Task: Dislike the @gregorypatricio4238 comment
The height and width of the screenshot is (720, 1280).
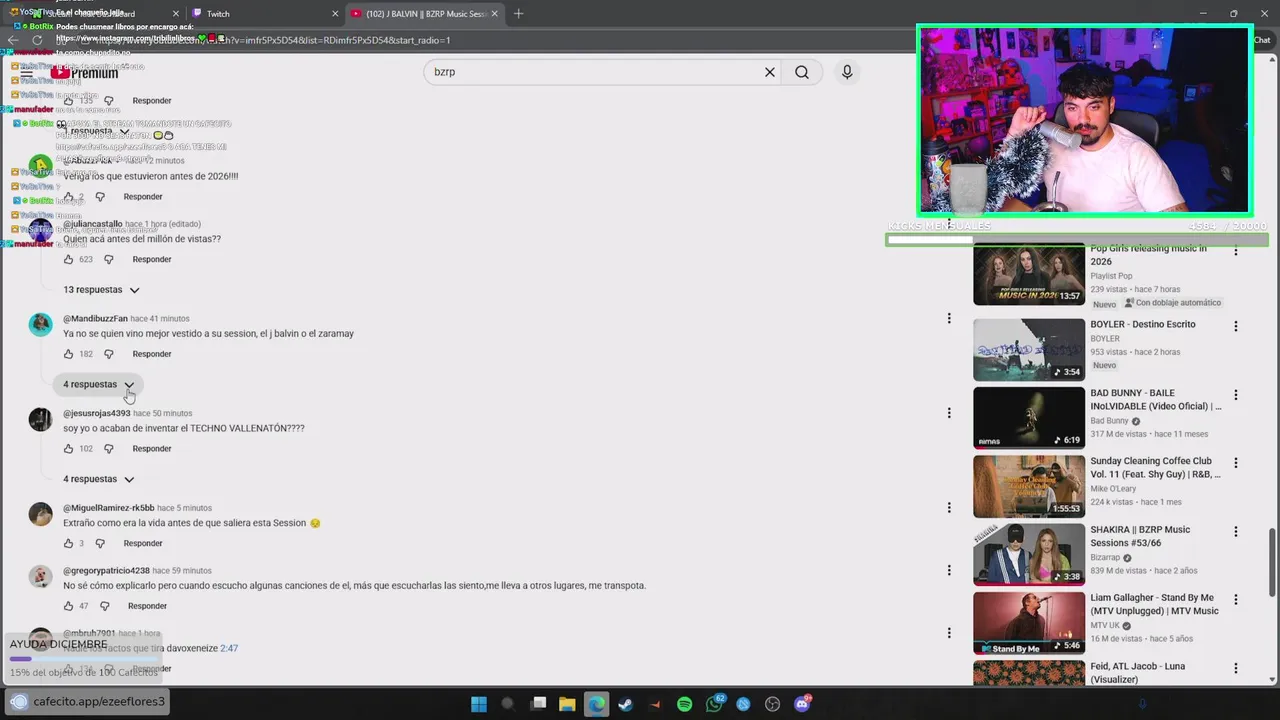Action: (105, 606)
